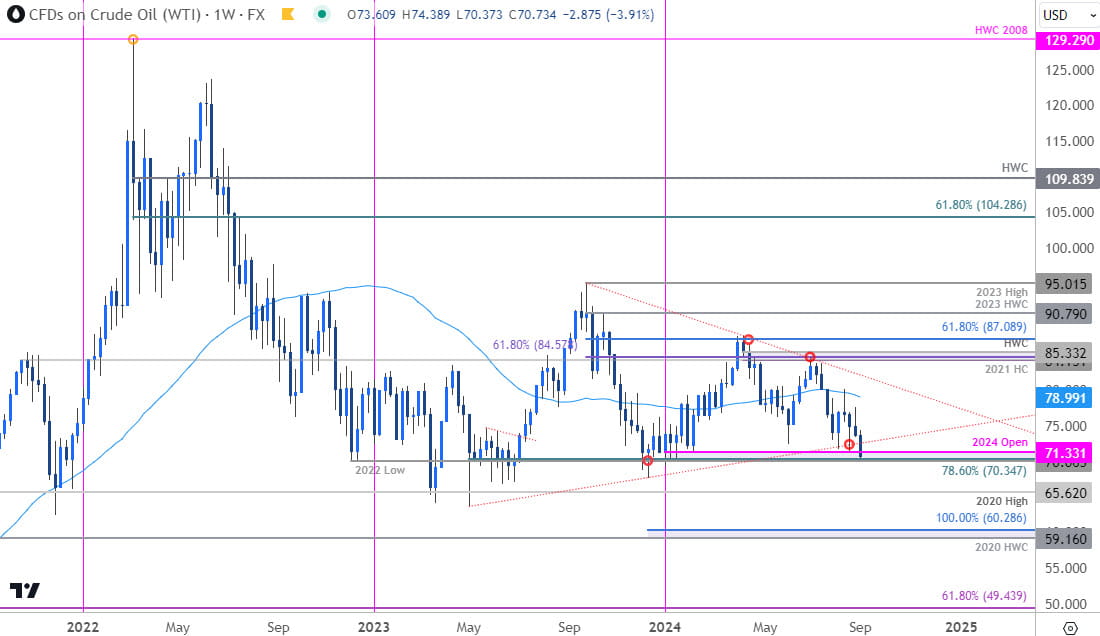Click the crude oil symbol logo icon

point(15,14)
